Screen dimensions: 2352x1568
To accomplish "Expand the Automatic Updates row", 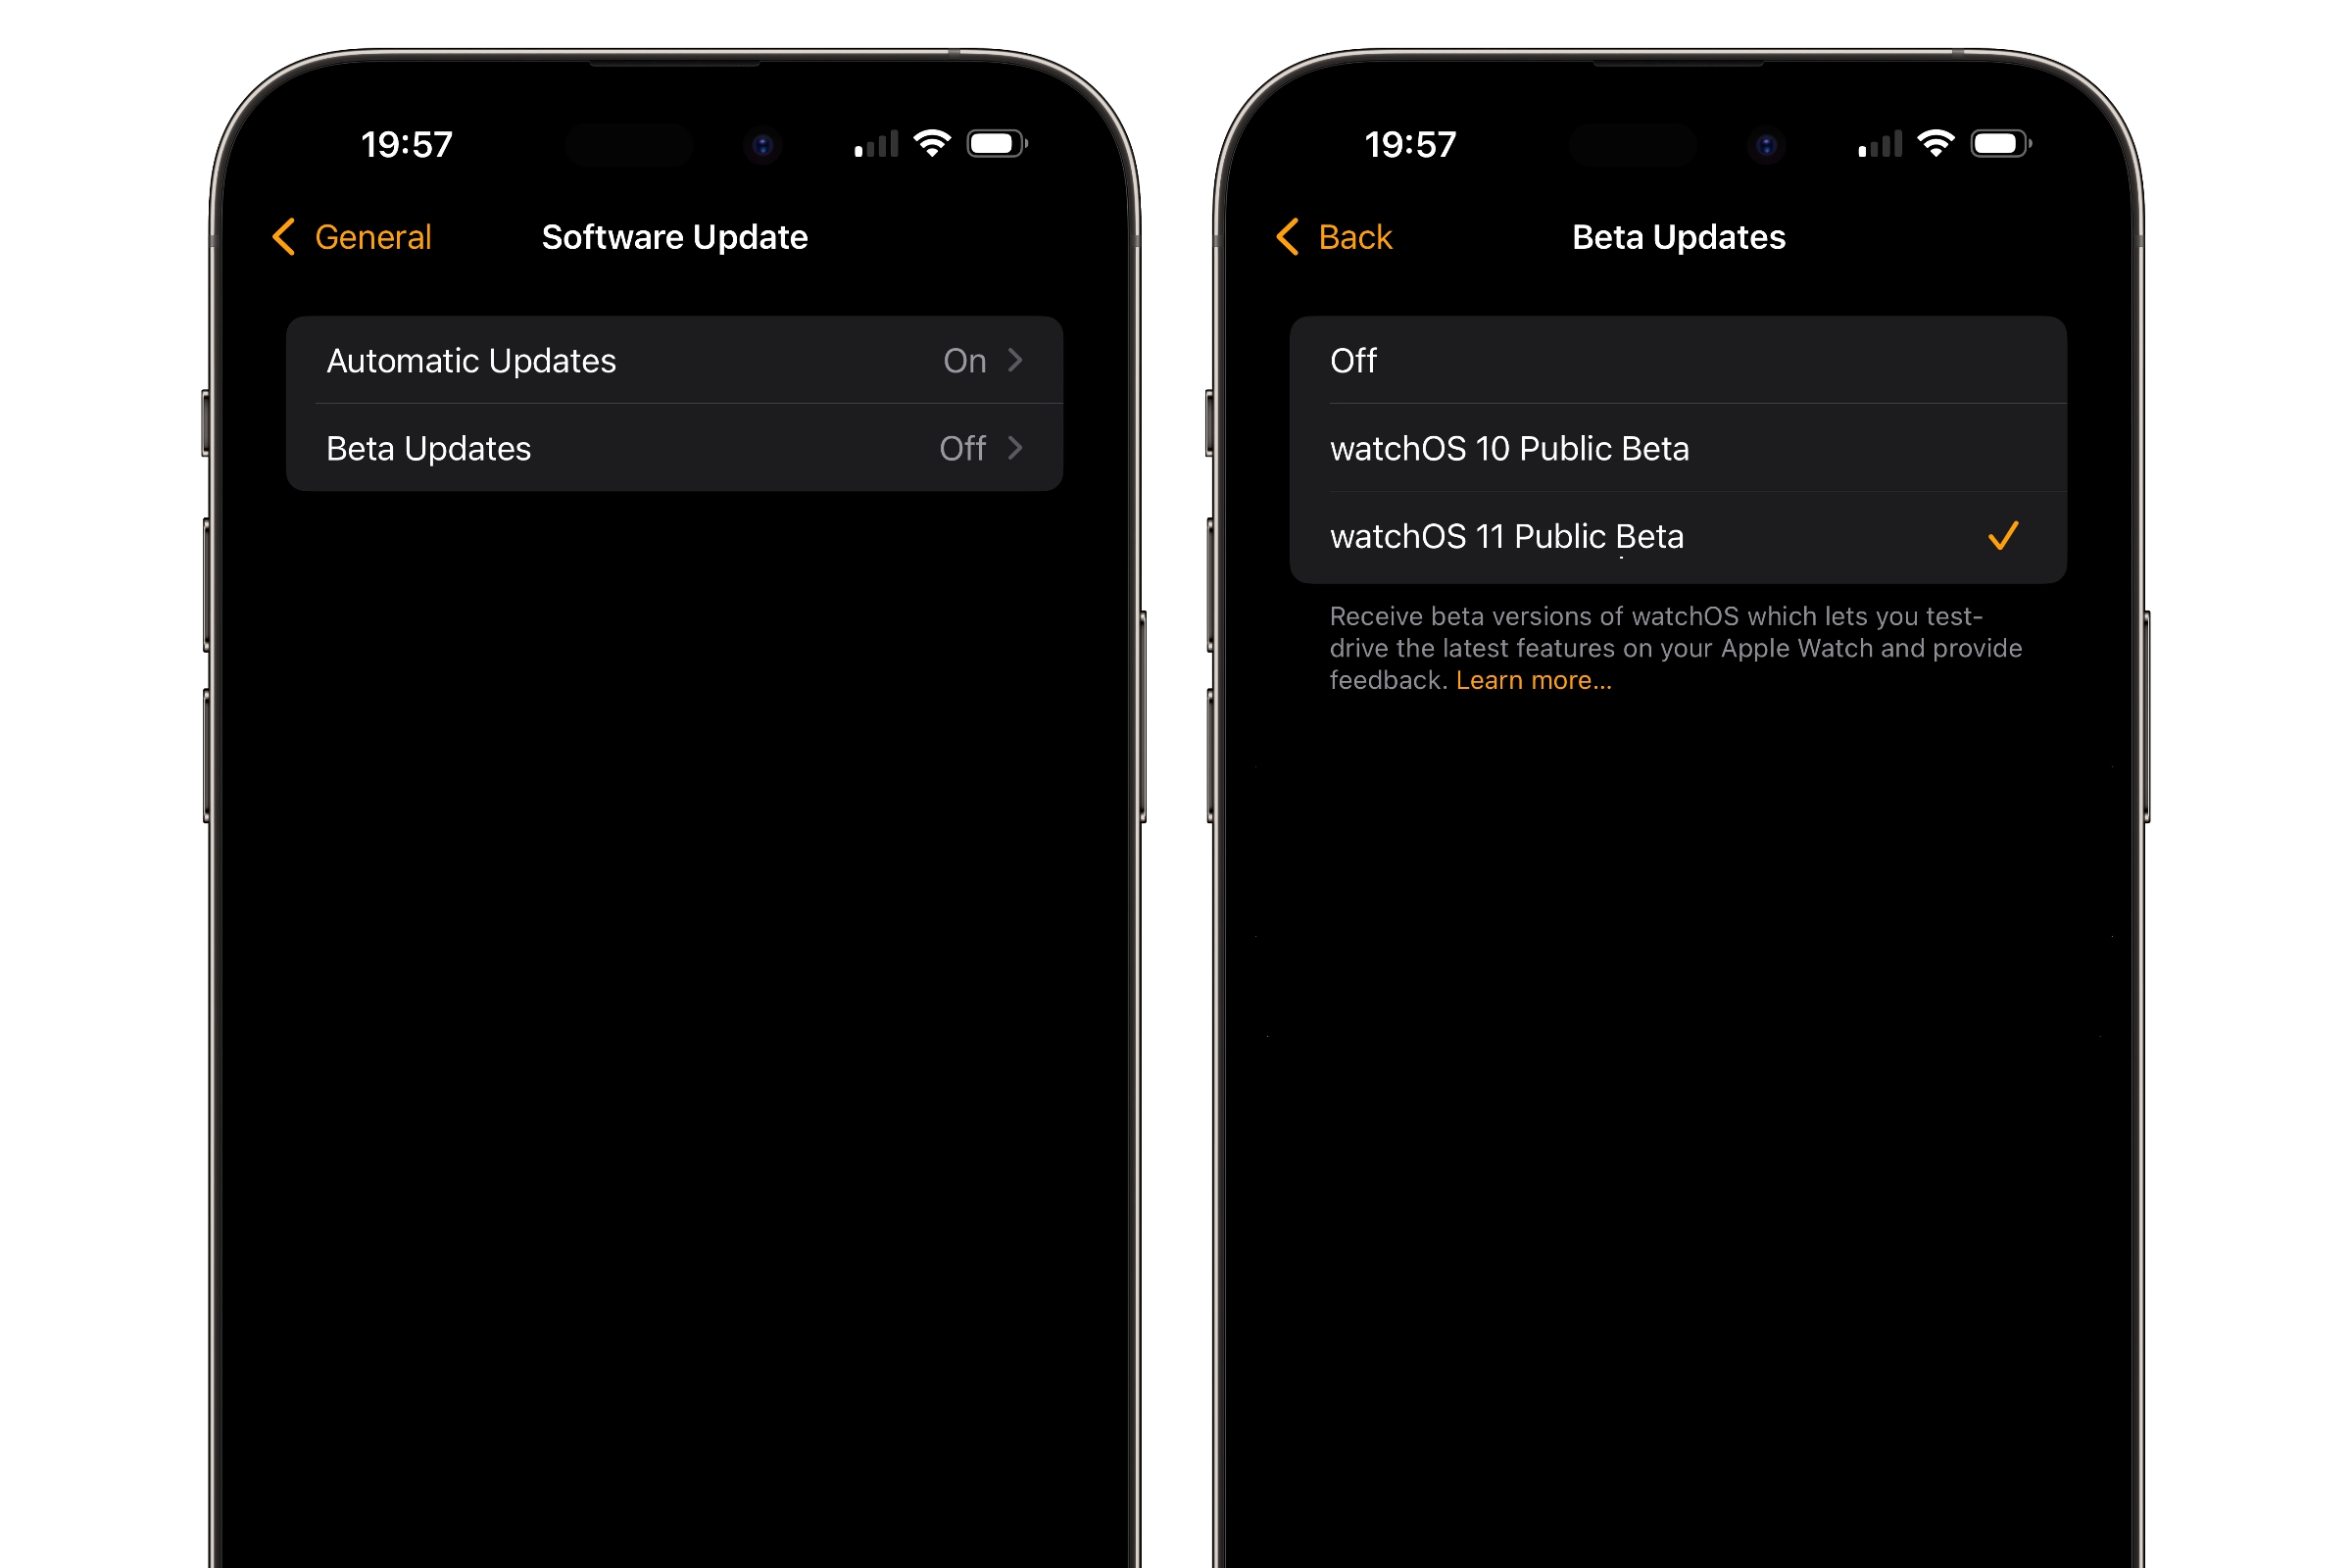I will tap(672, 361).
